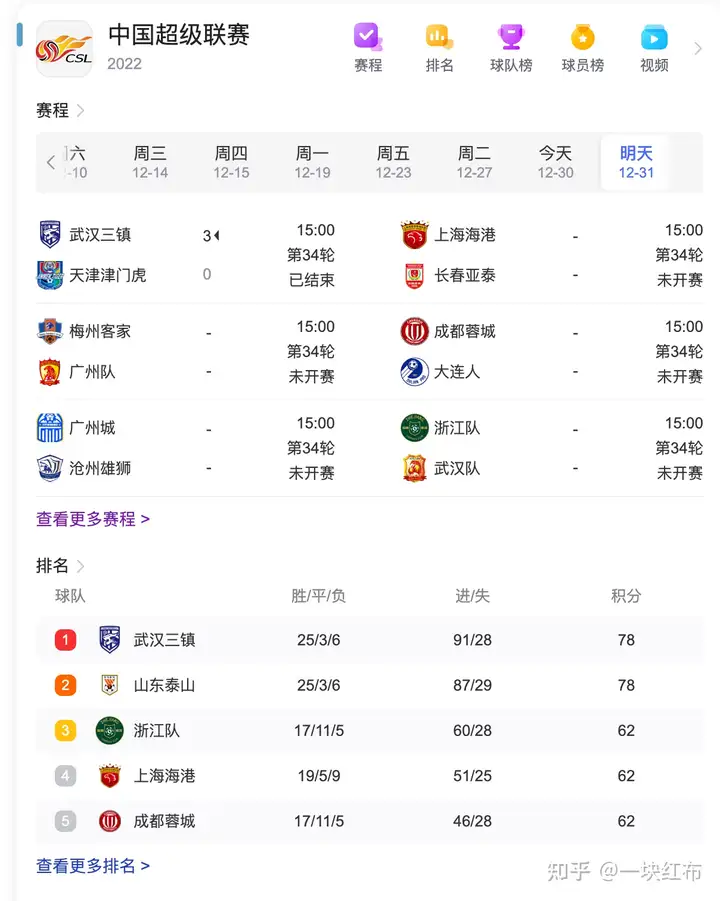Click the 武汉三镇 badge in schedule

[50, 234]
